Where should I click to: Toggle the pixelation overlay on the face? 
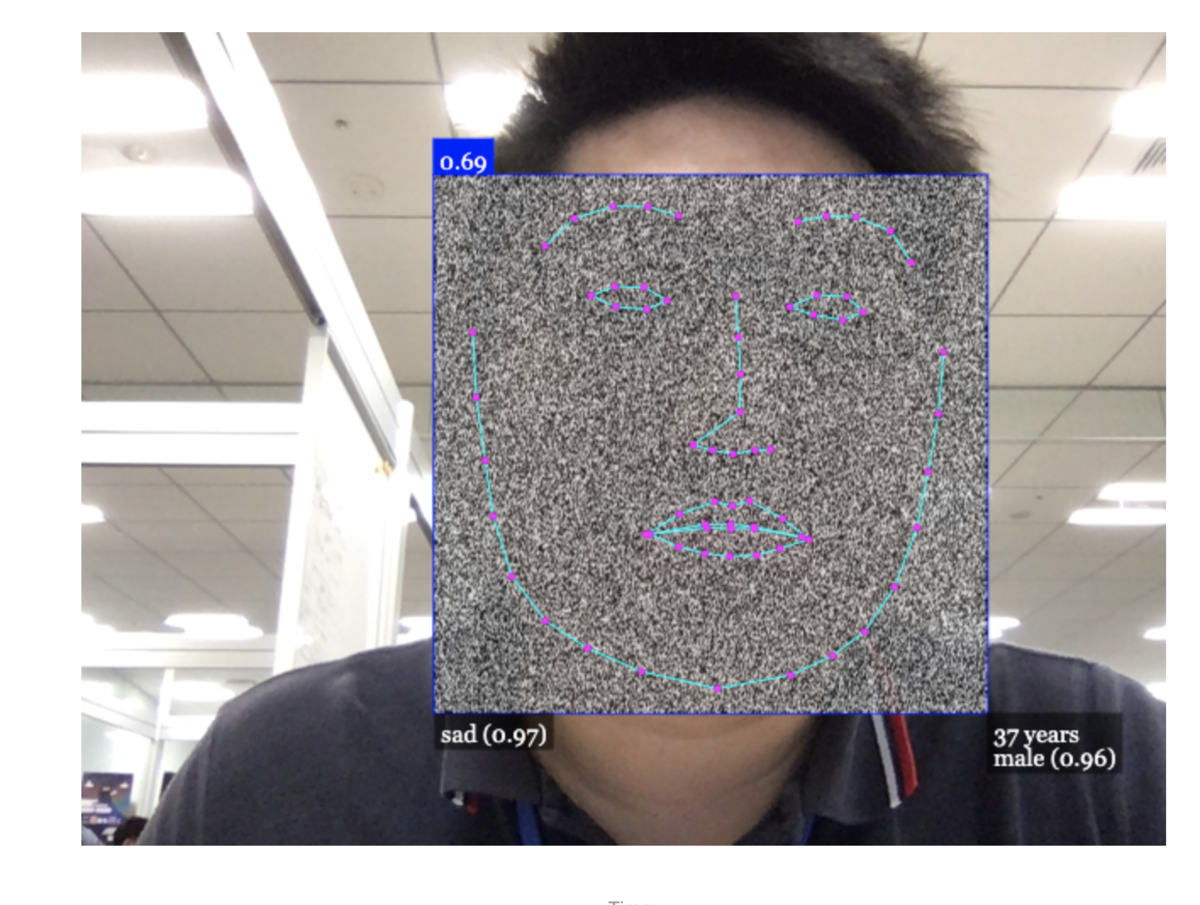pos(710,440)
